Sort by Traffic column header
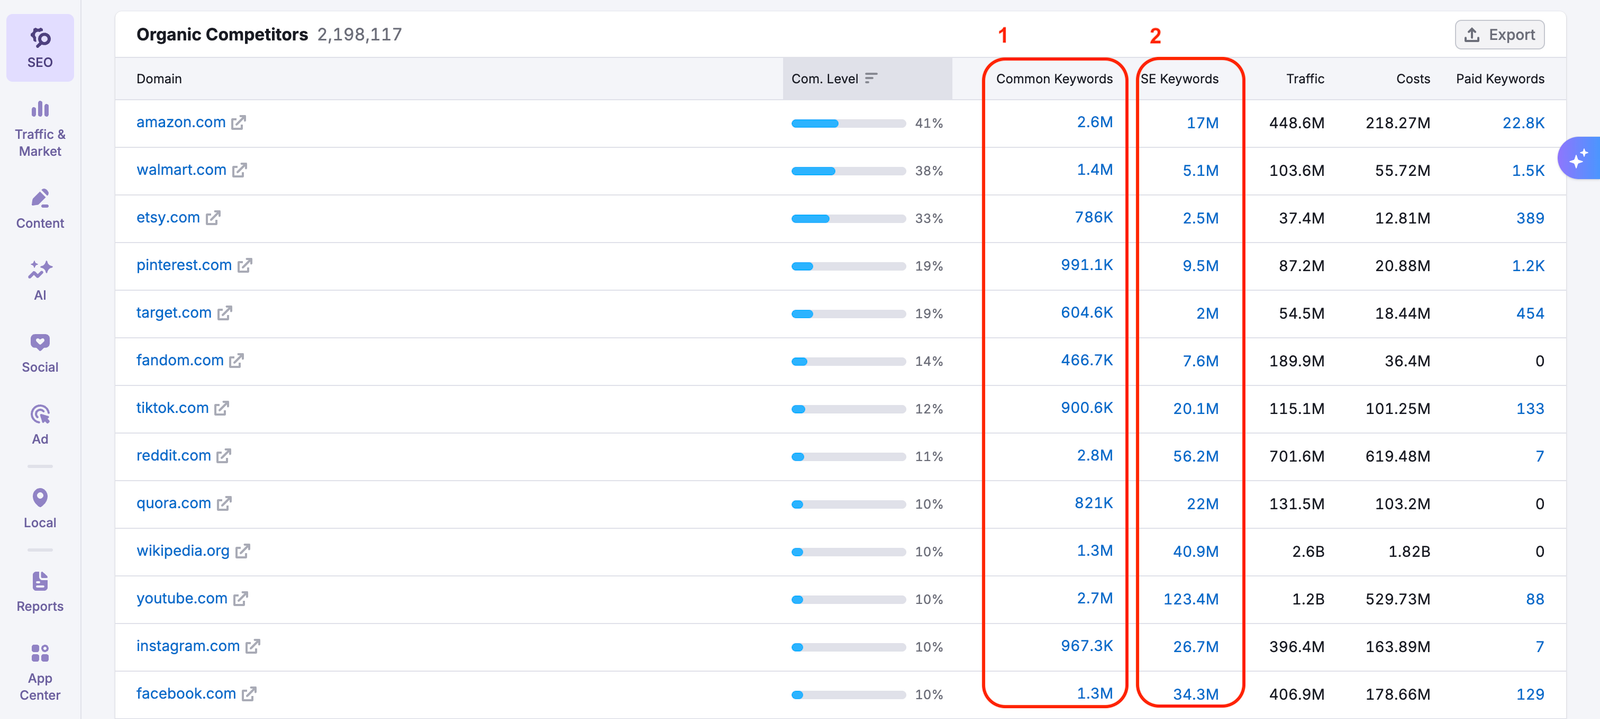Viewport: 1600px width, 719px height. click(x=1305, y=79)
